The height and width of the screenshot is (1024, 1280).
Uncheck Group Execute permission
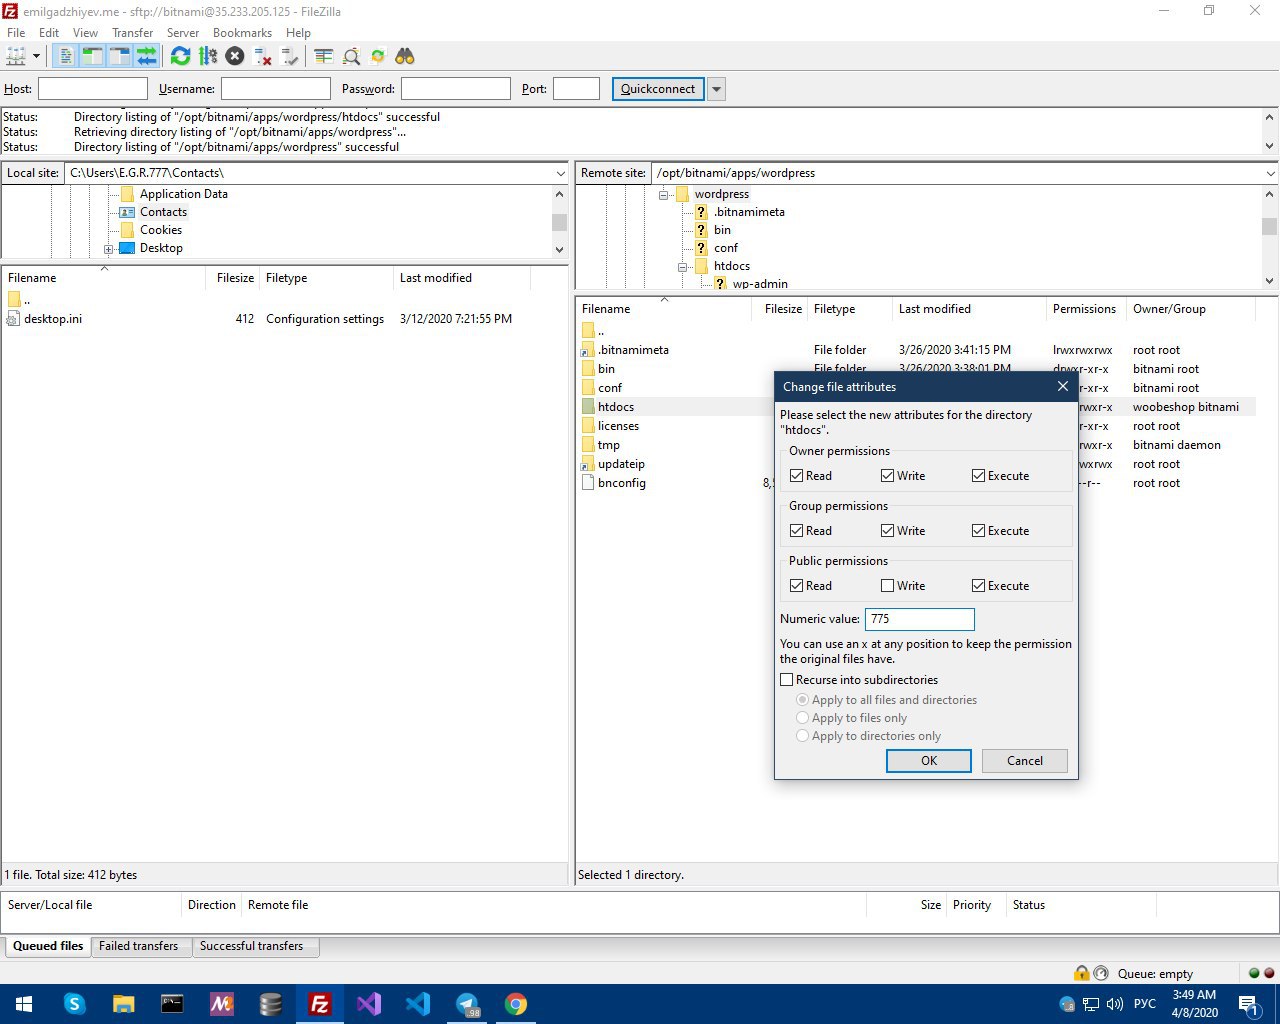(979, 531)
